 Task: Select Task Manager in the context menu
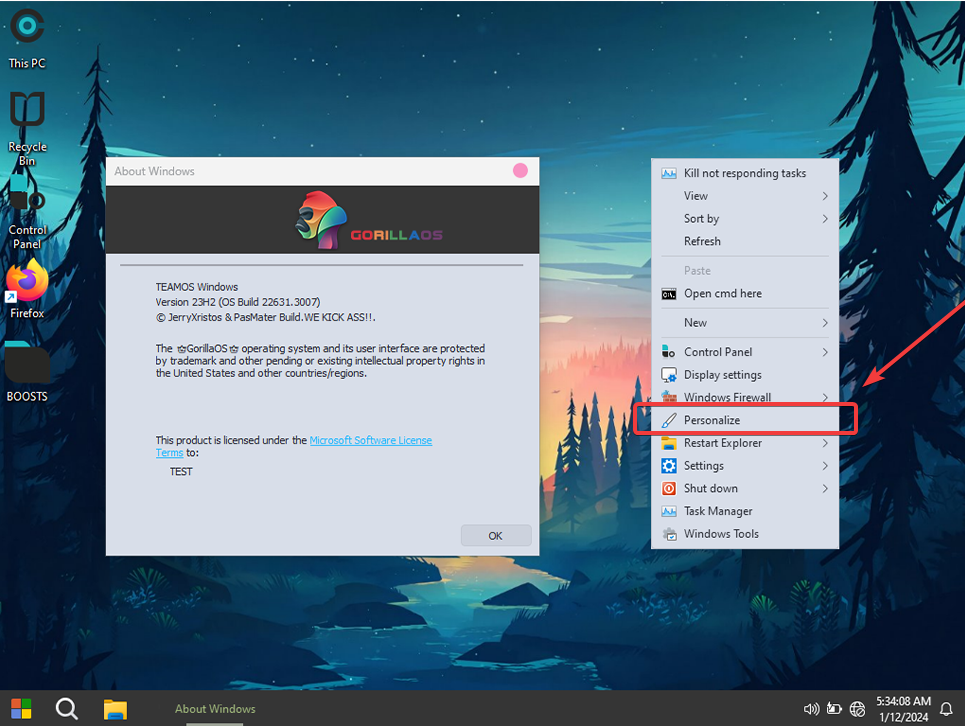tap(717, 511)
